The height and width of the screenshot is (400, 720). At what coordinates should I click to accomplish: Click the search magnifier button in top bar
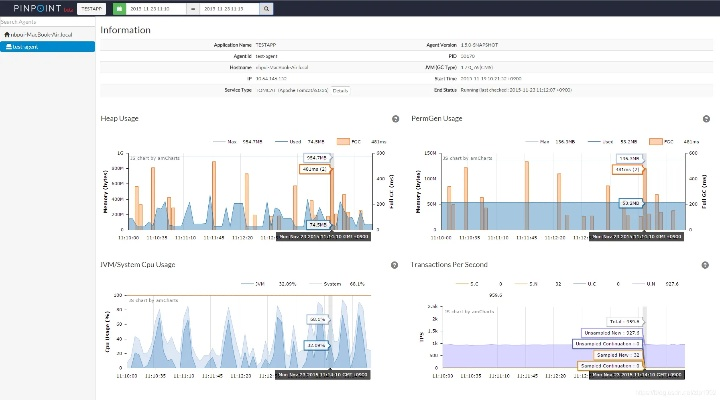point(267,8)
